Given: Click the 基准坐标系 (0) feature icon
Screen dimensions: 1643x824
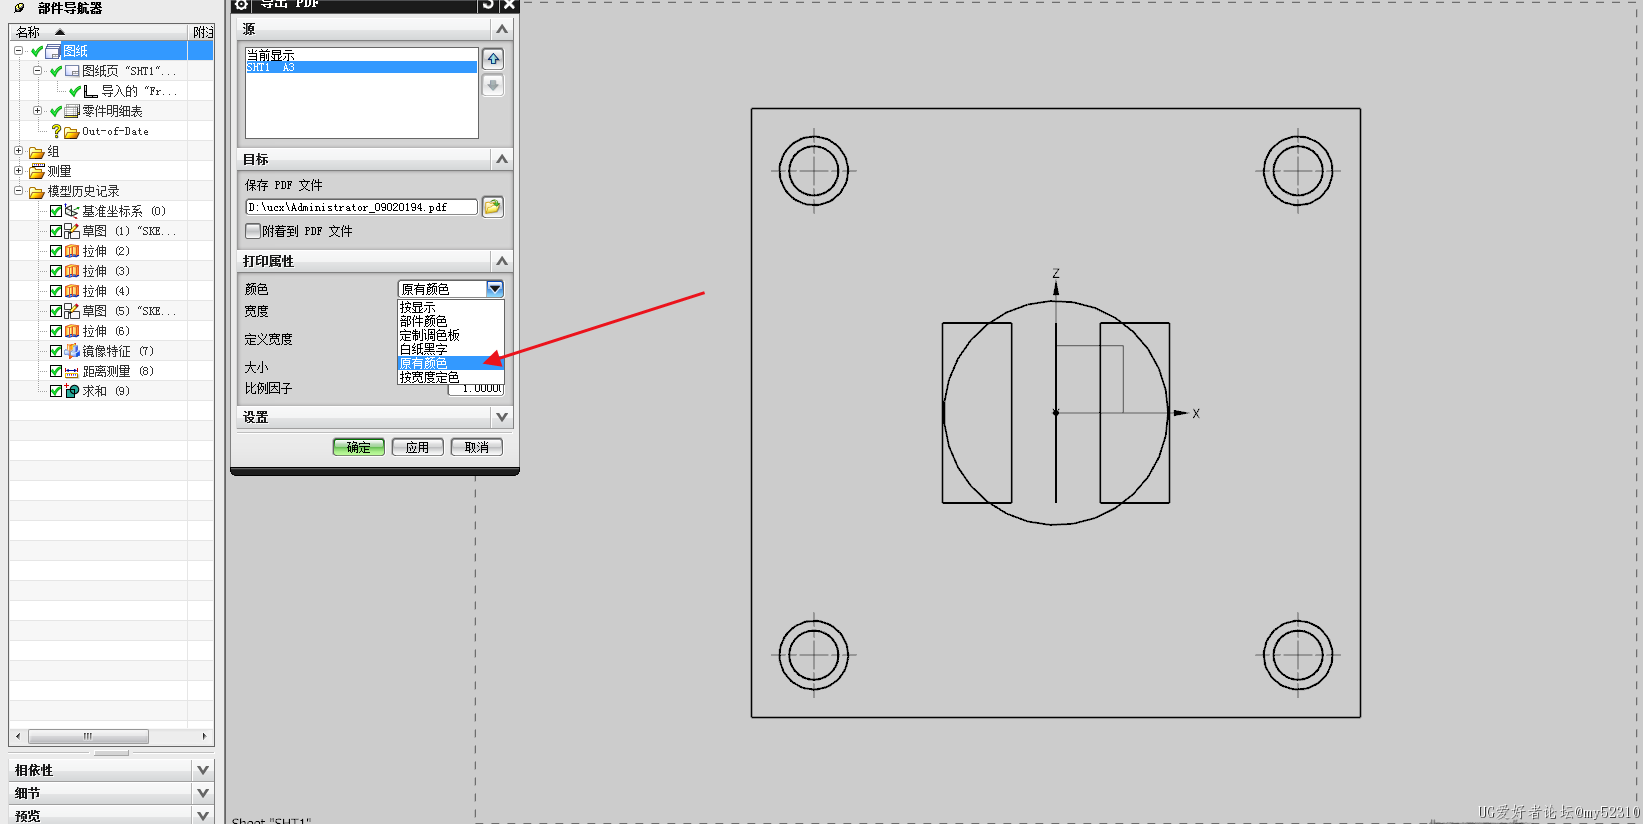Looking at the screenshot, I should [72, 211].
